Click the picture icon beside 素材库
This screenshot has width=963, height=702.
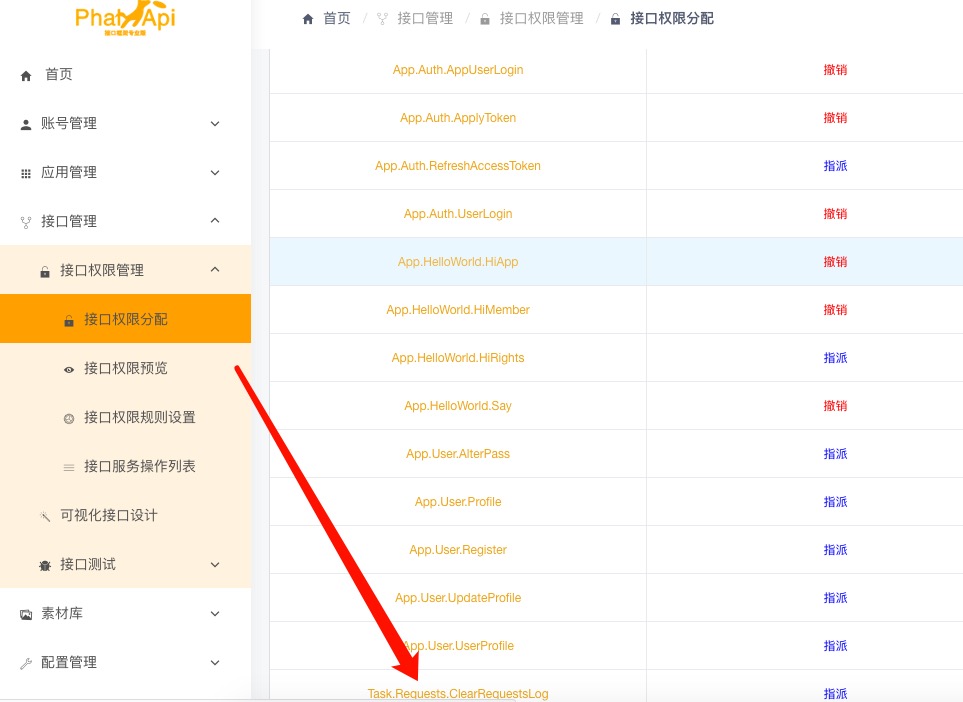[26, 614]
